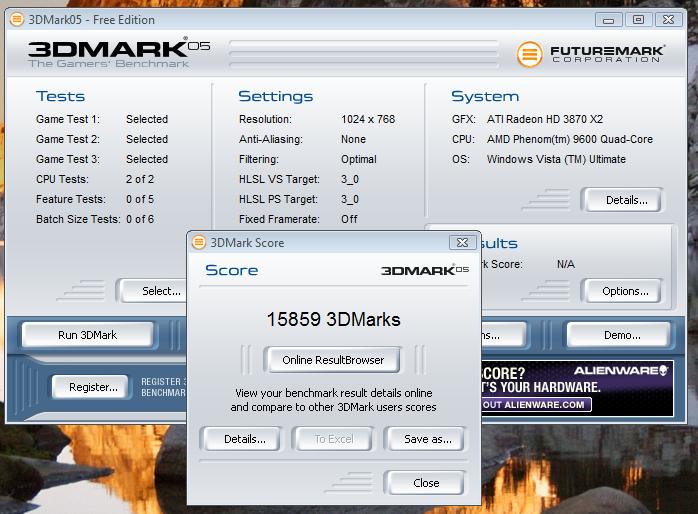Screen dimensions: 698x514
Task: Click the Tests section heading
Action: tap(61, 96)
